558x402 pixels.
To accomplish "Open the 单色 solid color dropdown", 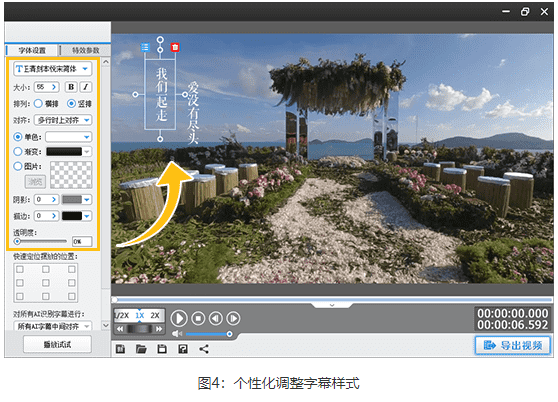I will point(68,137).
